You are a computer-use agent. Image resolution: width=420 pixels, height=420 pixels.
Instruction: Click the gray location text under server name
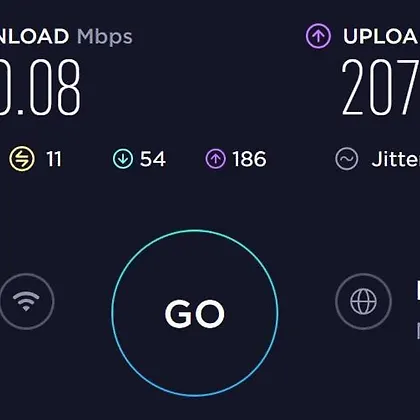tap(418, 329)
